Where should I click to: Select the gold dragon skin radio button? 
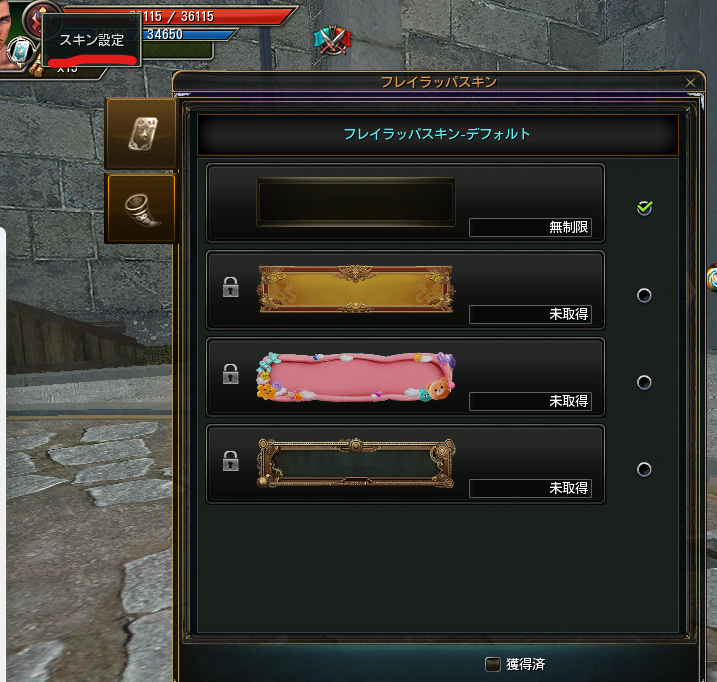click(644, 295)
